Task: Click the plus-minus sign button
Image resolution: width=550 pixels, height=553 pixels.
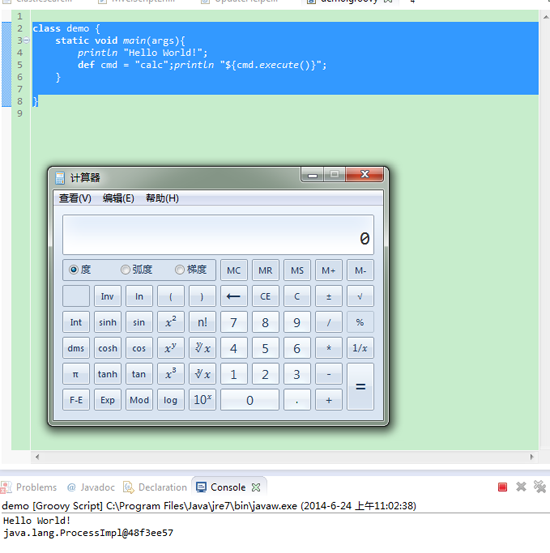Action: (328, 296)
